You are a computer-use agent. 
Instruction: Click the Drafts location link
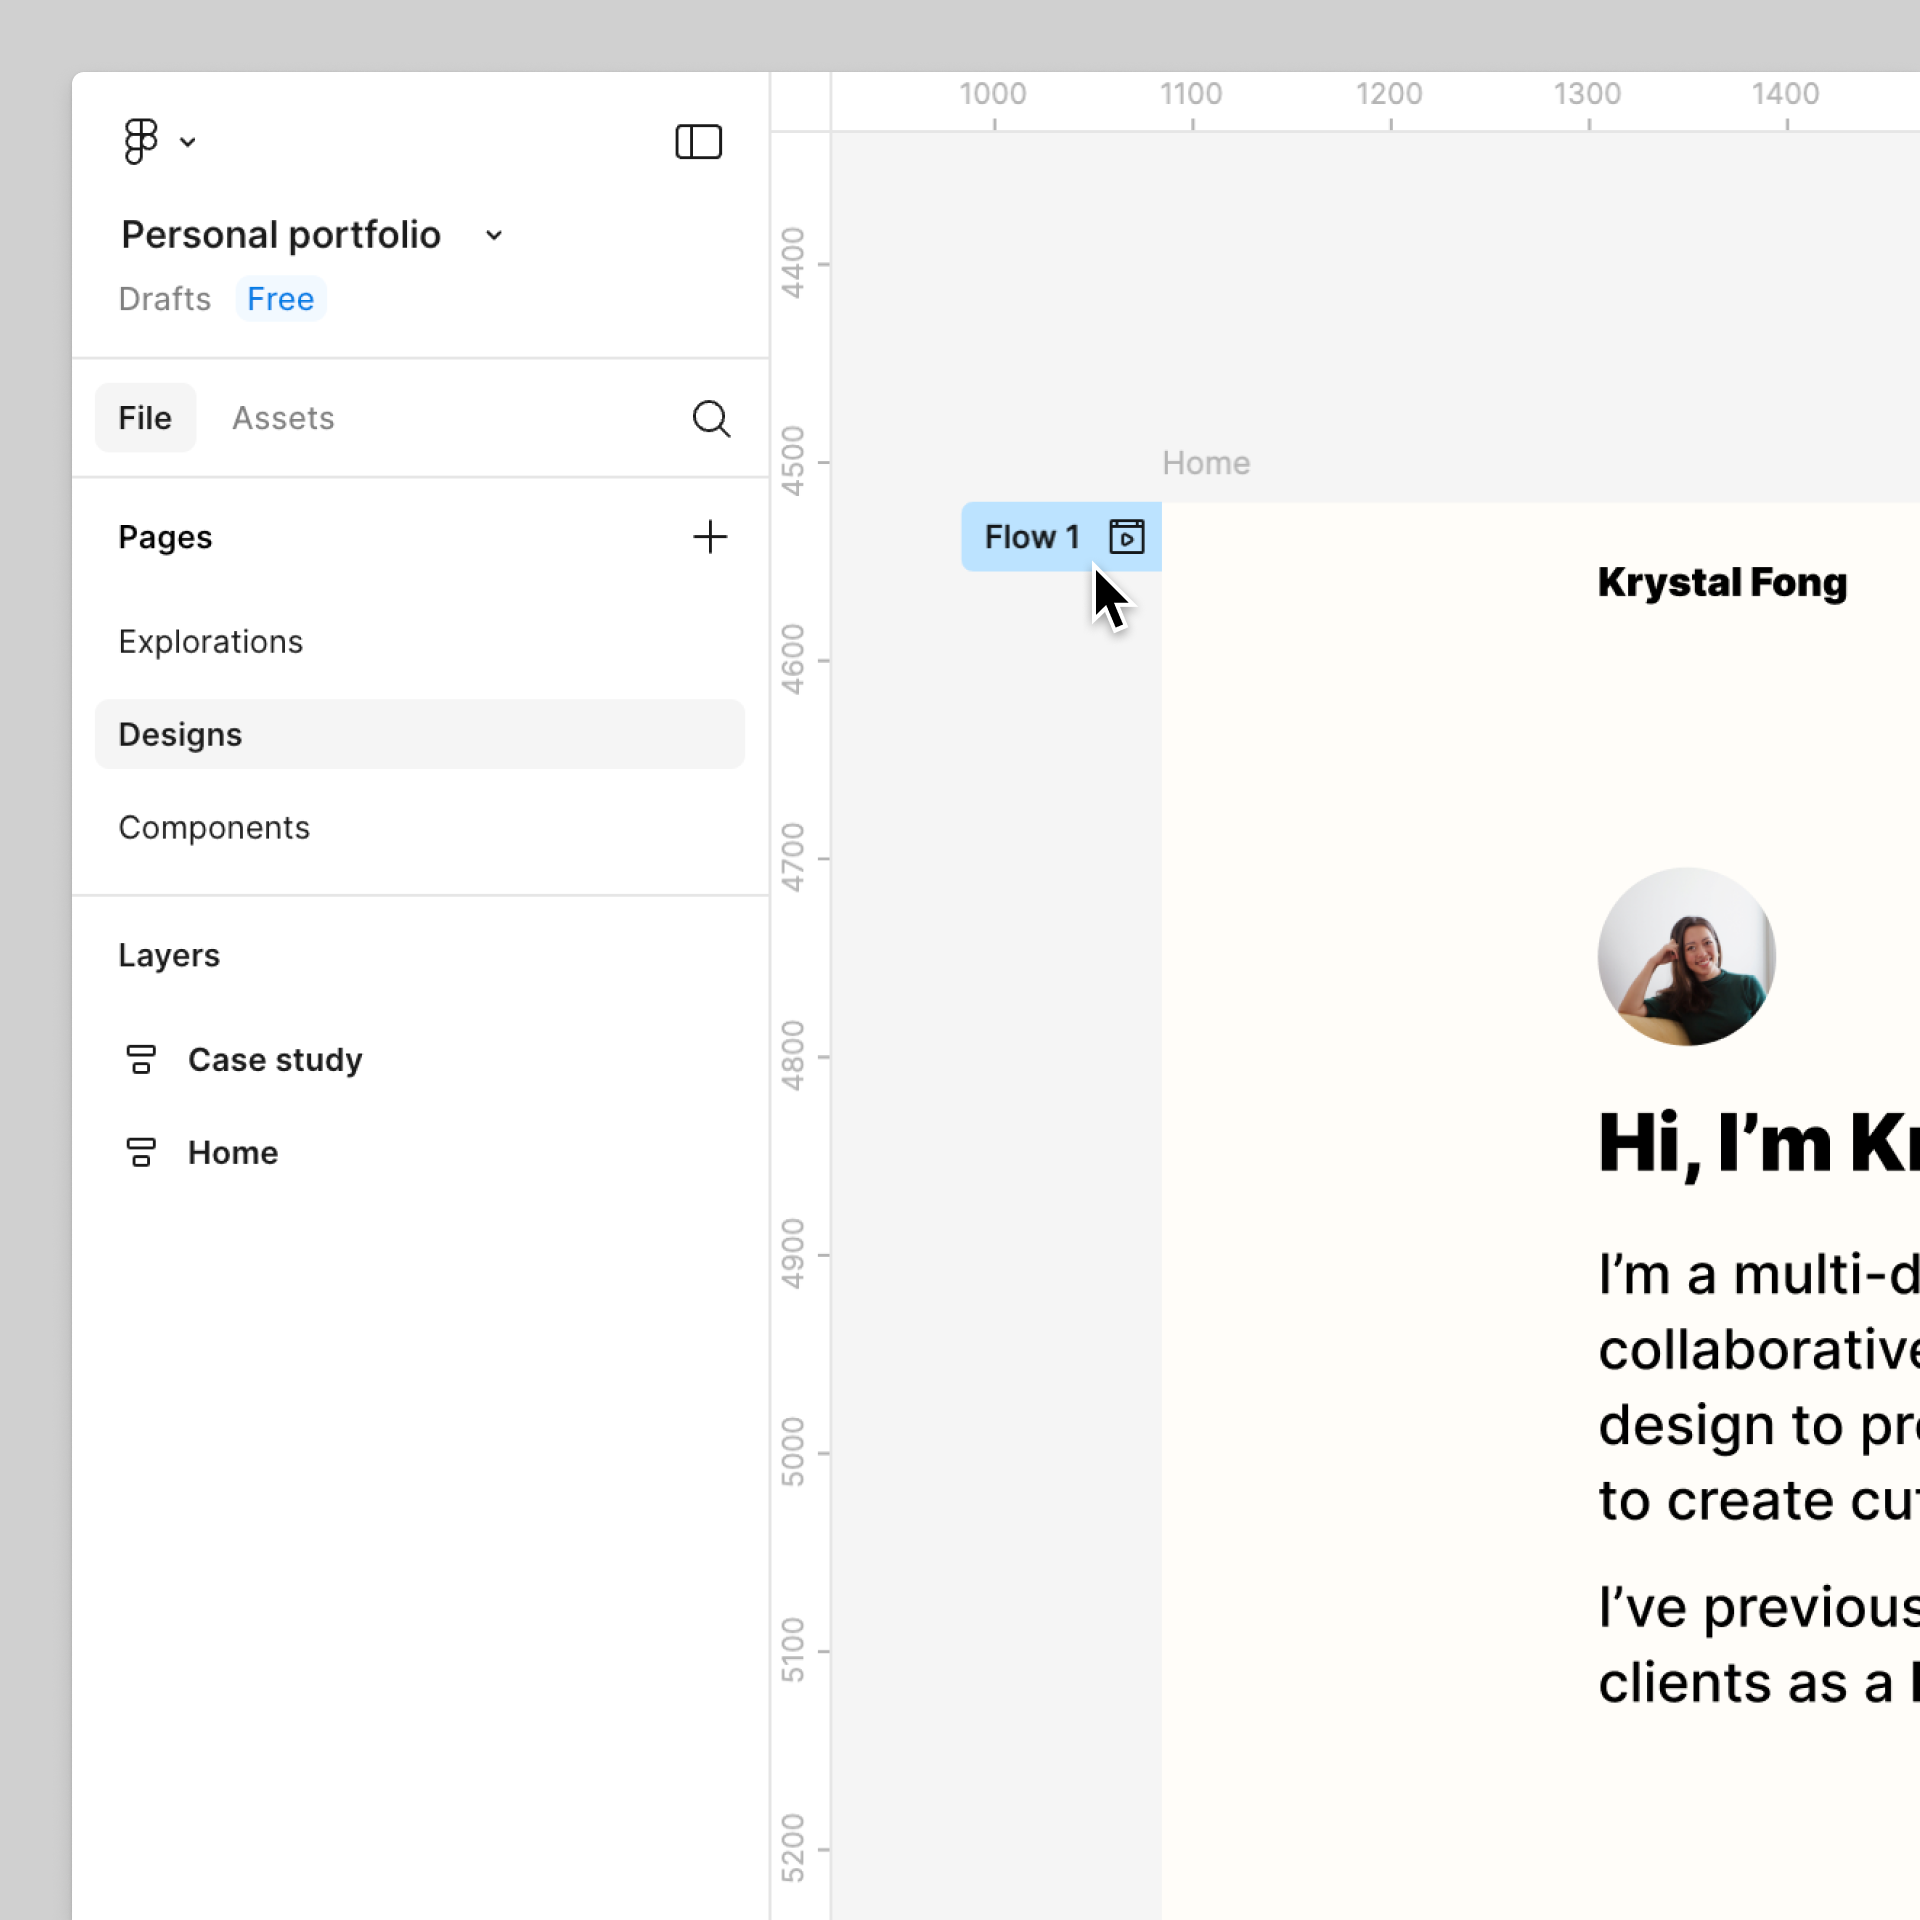coord(164,299)
